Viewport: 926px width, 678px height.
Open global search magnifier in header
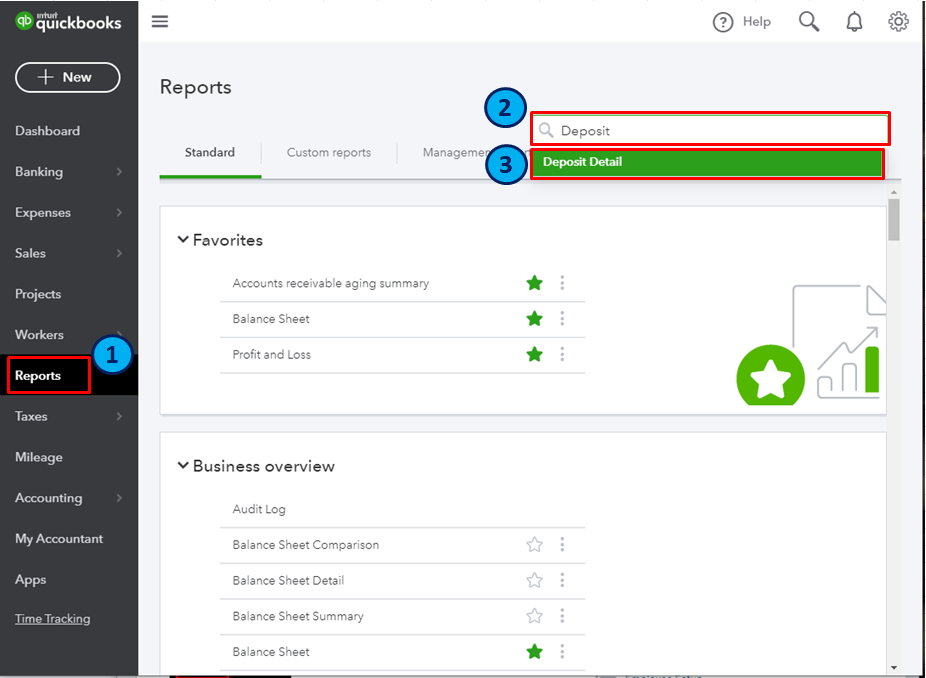pos(809,22)
